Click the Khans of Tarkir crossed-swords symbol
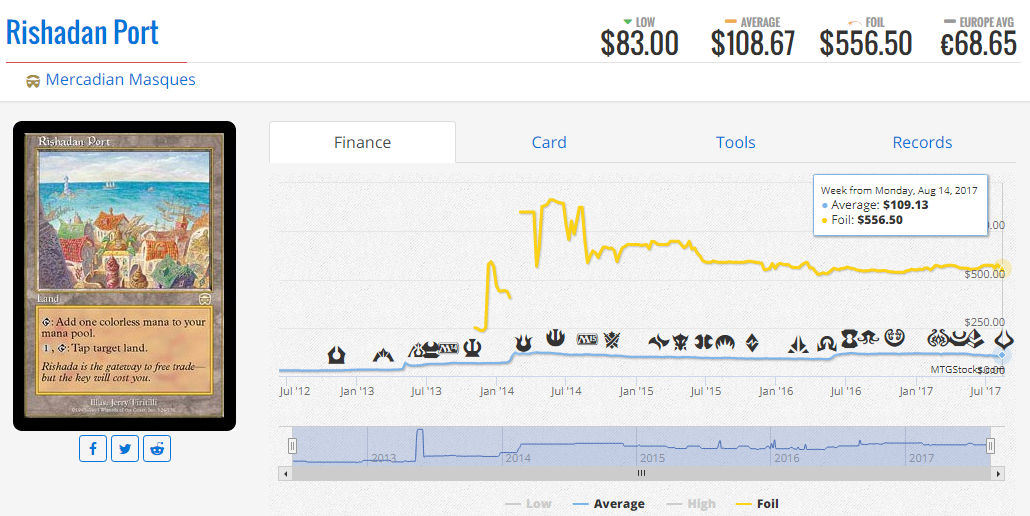 (612, 340)
